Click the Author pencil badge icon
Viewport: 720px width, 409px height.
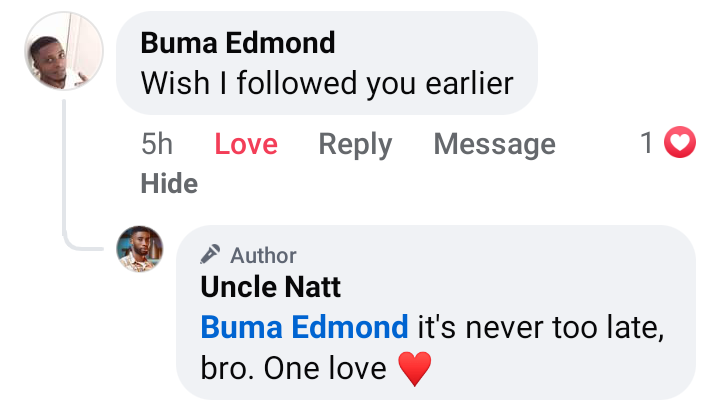(210, 254)
